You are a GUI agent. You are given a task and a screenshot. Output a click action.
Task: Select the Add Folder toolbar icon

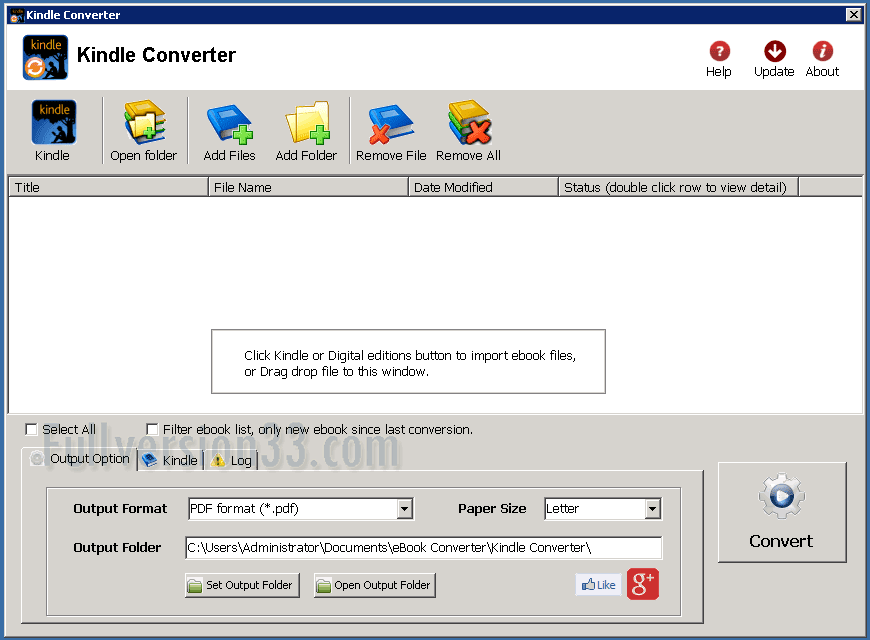[308, 123]
